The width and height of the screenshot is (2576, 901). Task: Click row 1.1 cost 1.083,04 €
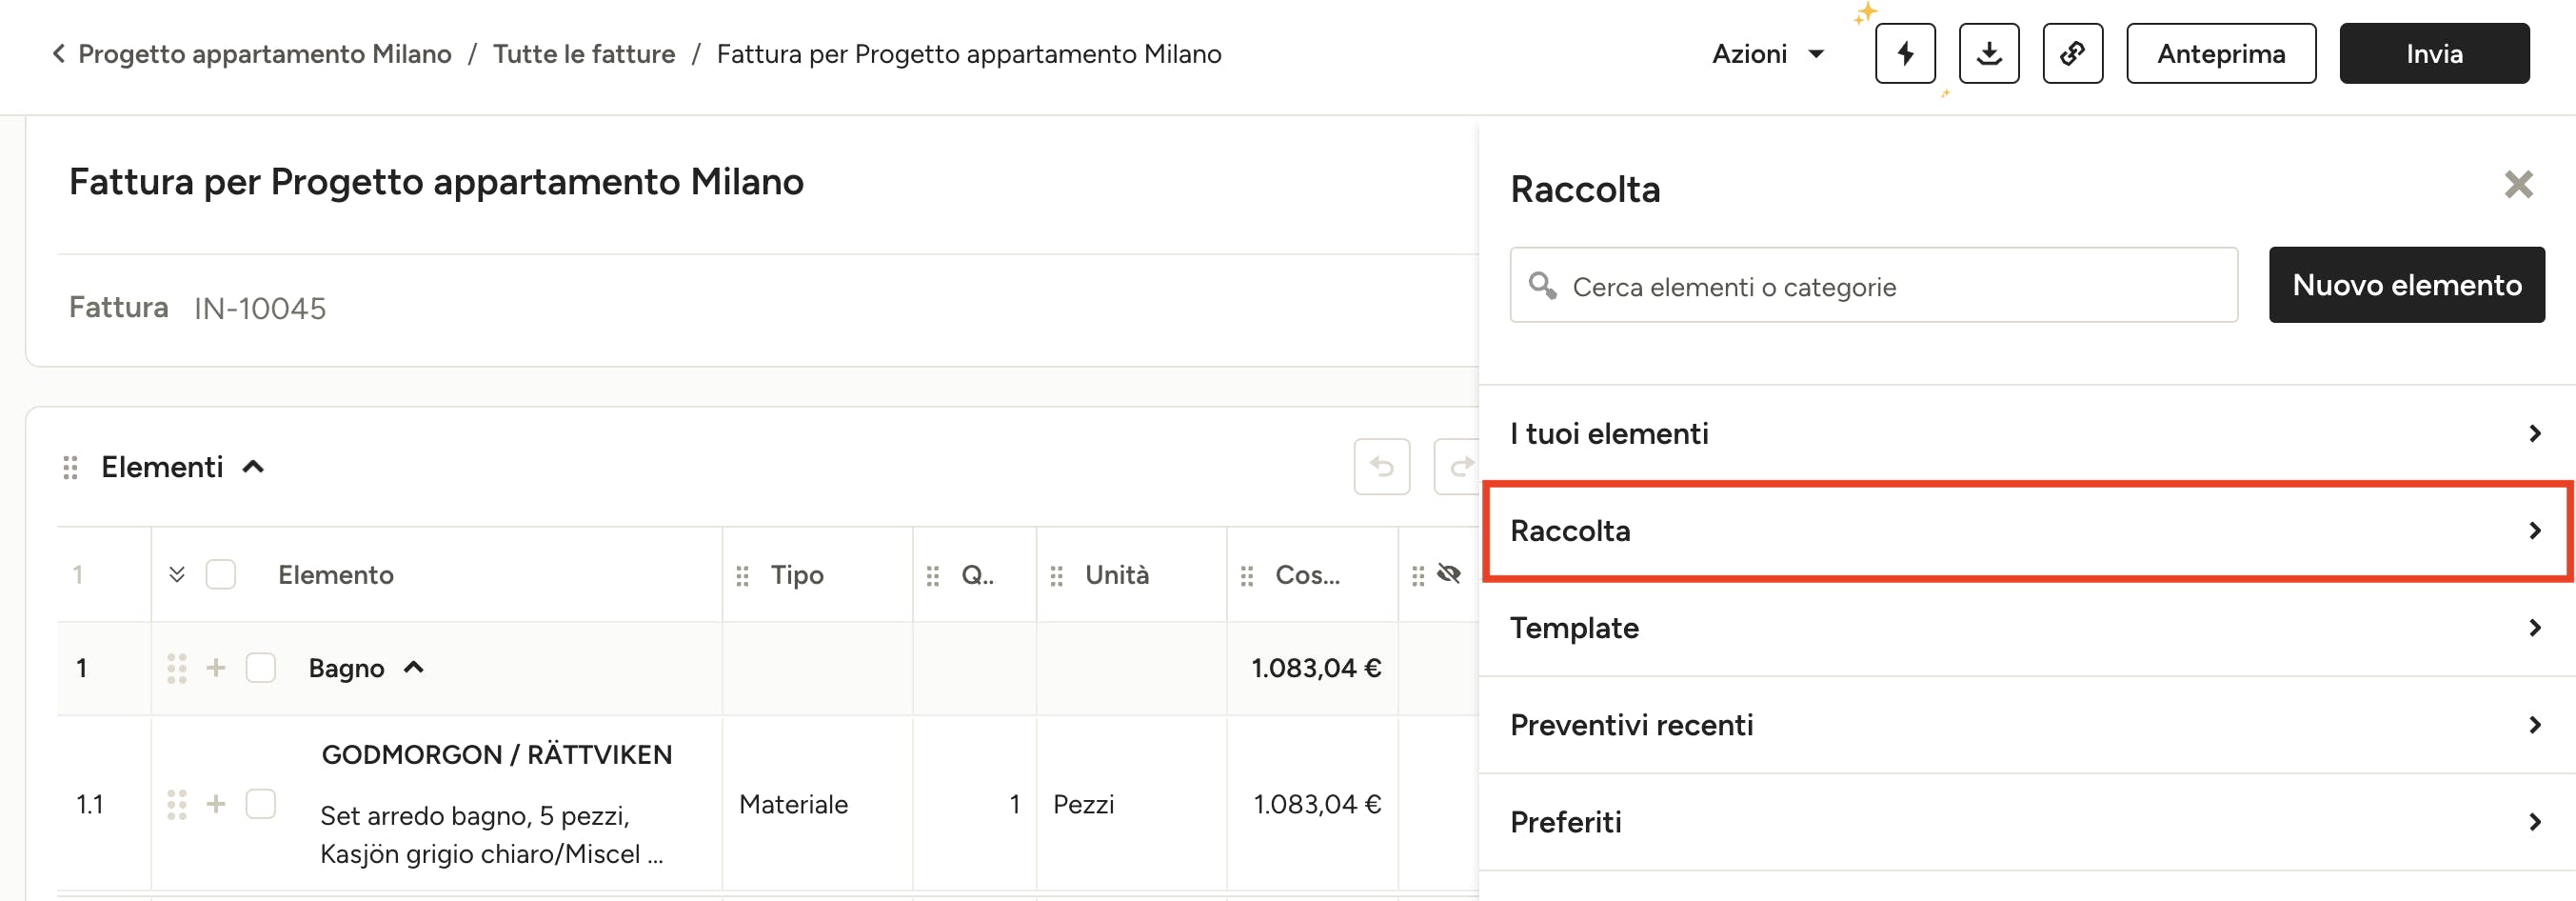1317,804
